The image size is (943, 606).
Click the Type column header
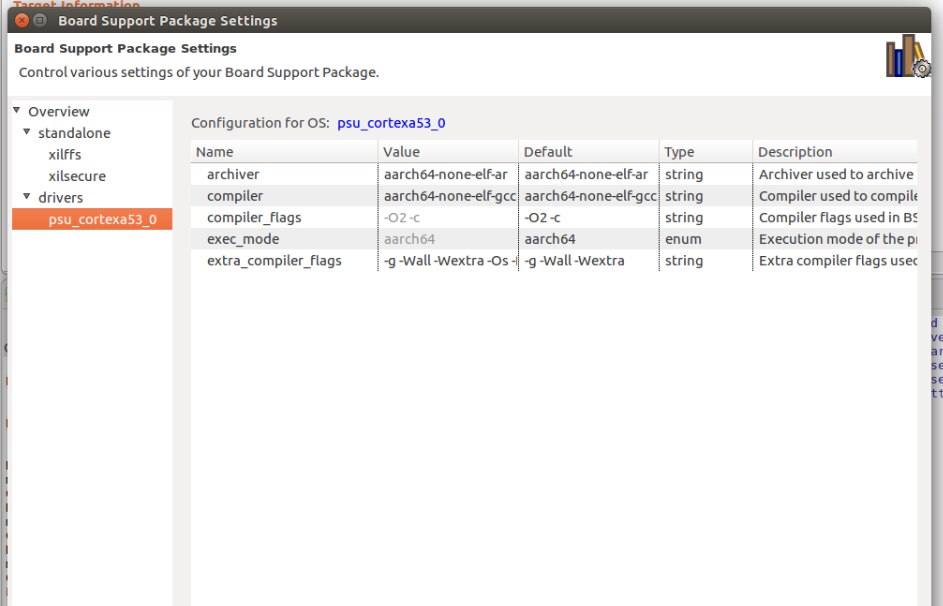tap(705, 152)
